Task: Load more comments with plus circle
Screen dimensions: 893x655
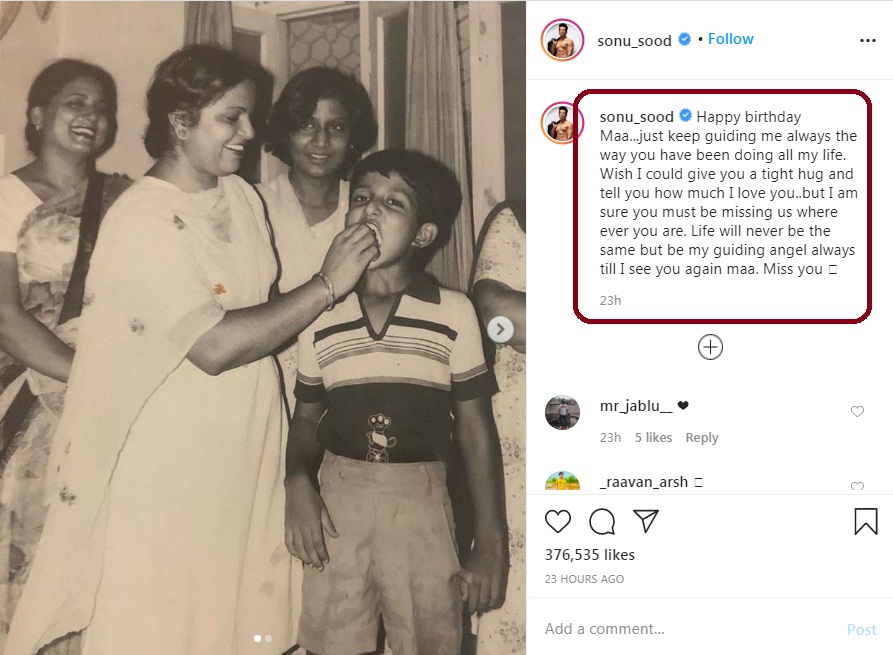Action: [x=710, y=347]
